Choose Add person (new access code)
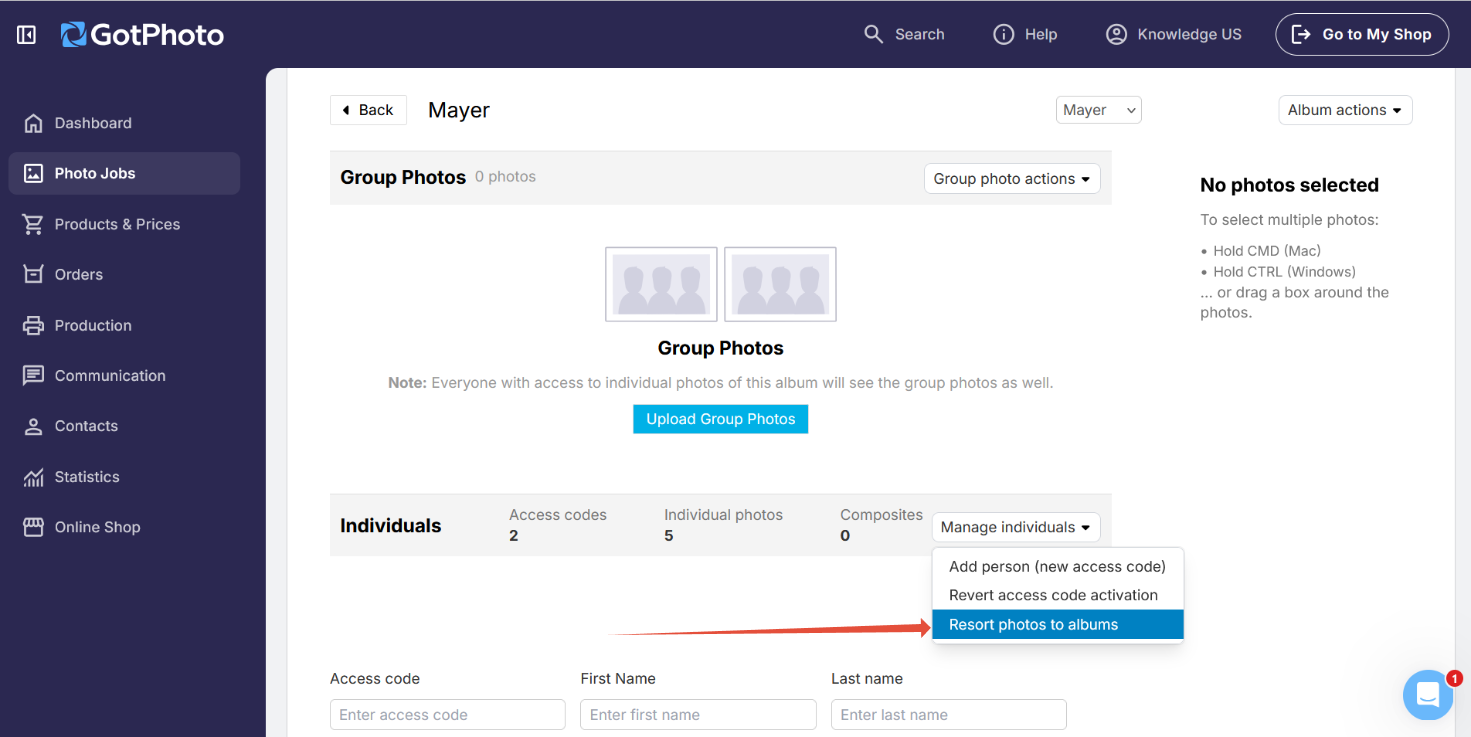This screenshot has height=737, width=1471. 1057,566
